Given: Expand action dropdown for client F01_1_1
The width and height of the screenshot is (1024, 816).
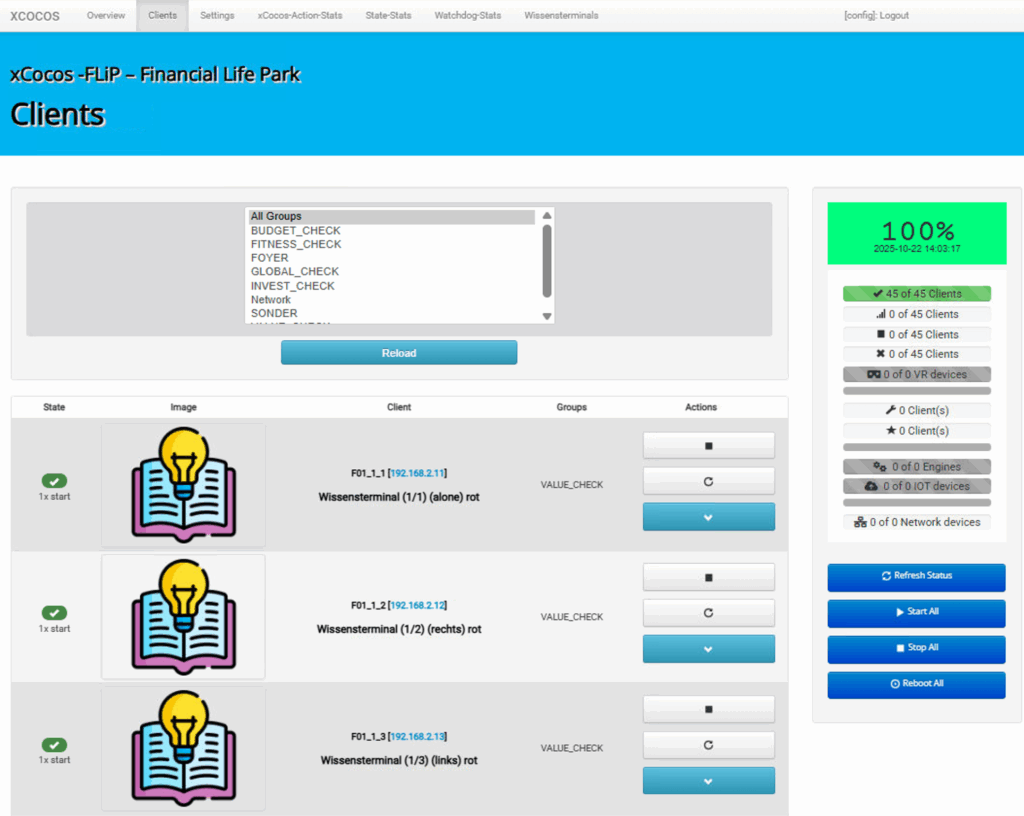Looking at the screenshot, I should 708,517.
